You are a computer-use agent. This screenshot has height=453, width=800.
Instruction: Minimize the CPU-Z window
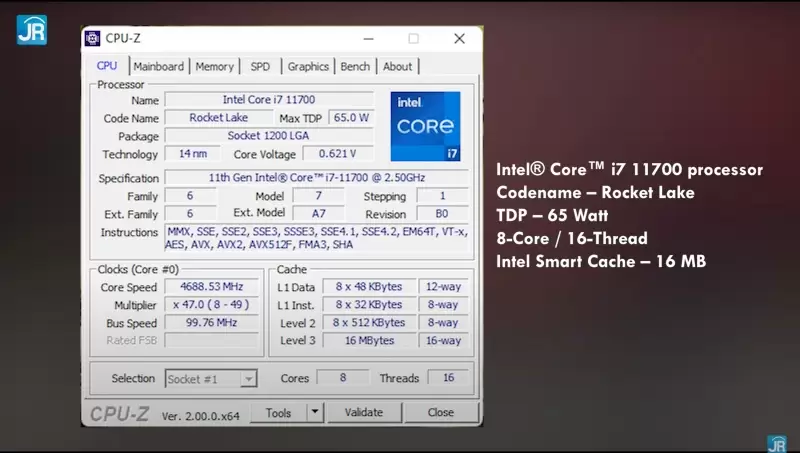[369, 39]
